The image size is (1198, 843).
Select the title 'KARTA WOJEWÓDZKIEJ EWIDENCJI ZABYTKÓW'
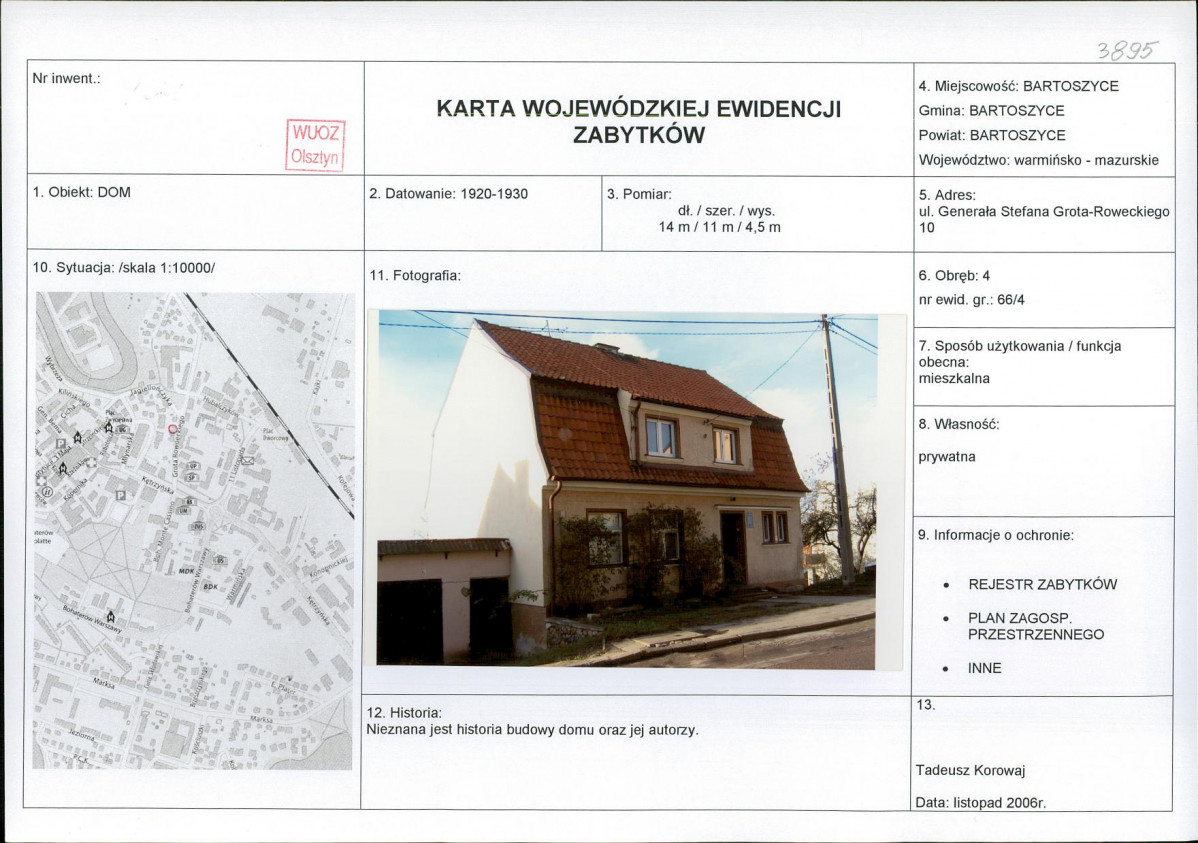point(639,122)
